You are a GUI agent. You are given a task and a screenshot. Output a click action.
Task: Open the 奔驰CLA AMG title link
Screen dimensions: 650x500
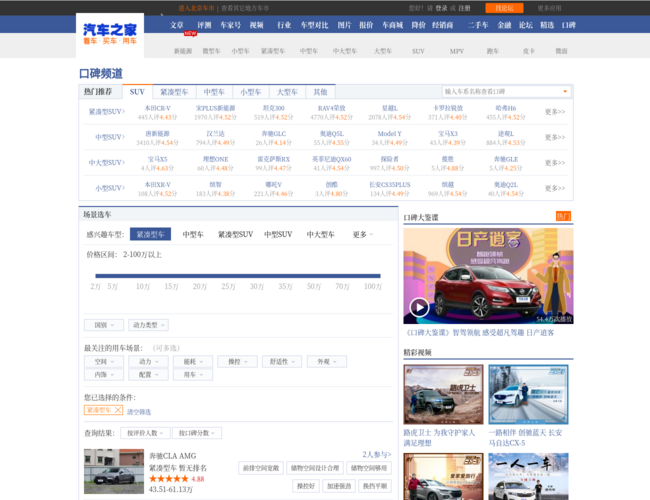(172, 456)
